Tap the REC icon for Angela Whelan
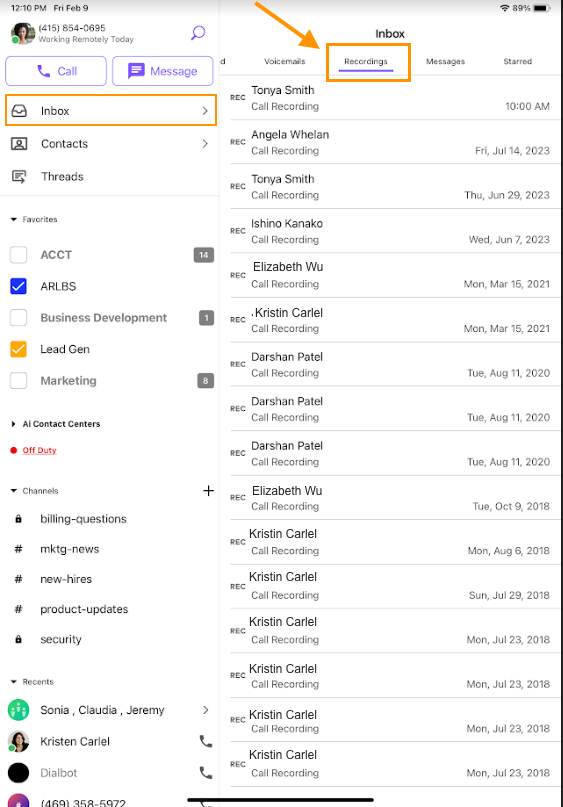The height and width of the screenshot is (807, 563). pos(238,142)
